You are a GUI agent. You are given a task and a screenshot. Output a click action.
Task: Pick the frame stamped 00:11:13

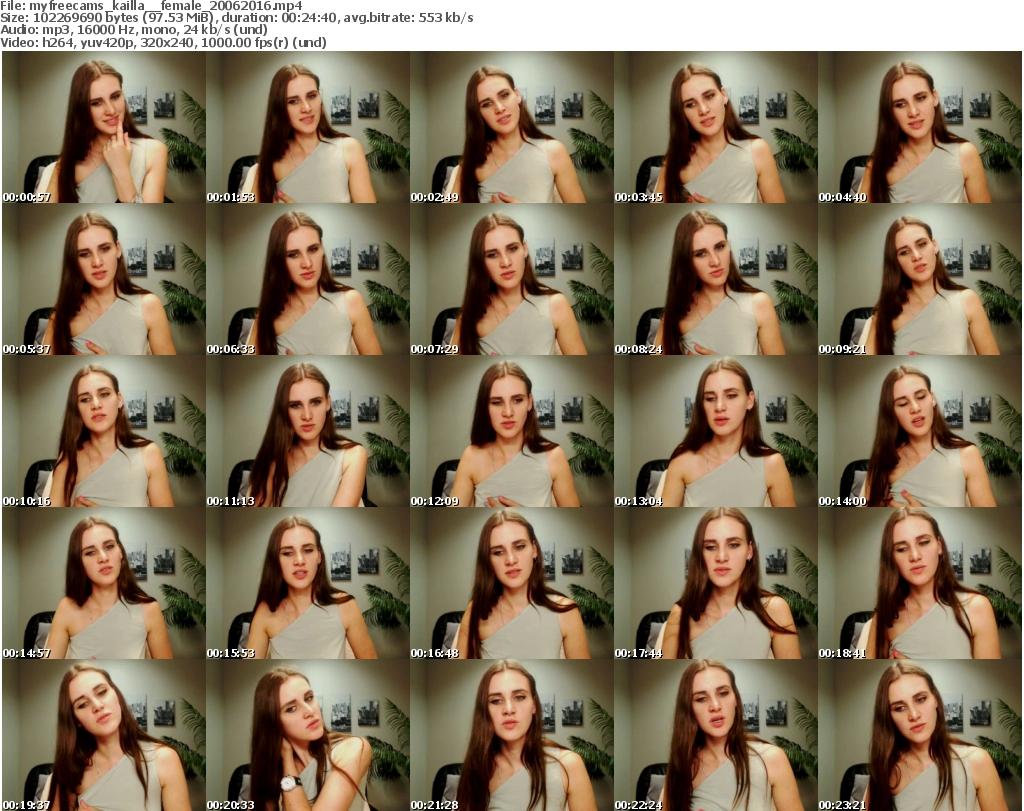pyautogui.click(x=308, y=432)
